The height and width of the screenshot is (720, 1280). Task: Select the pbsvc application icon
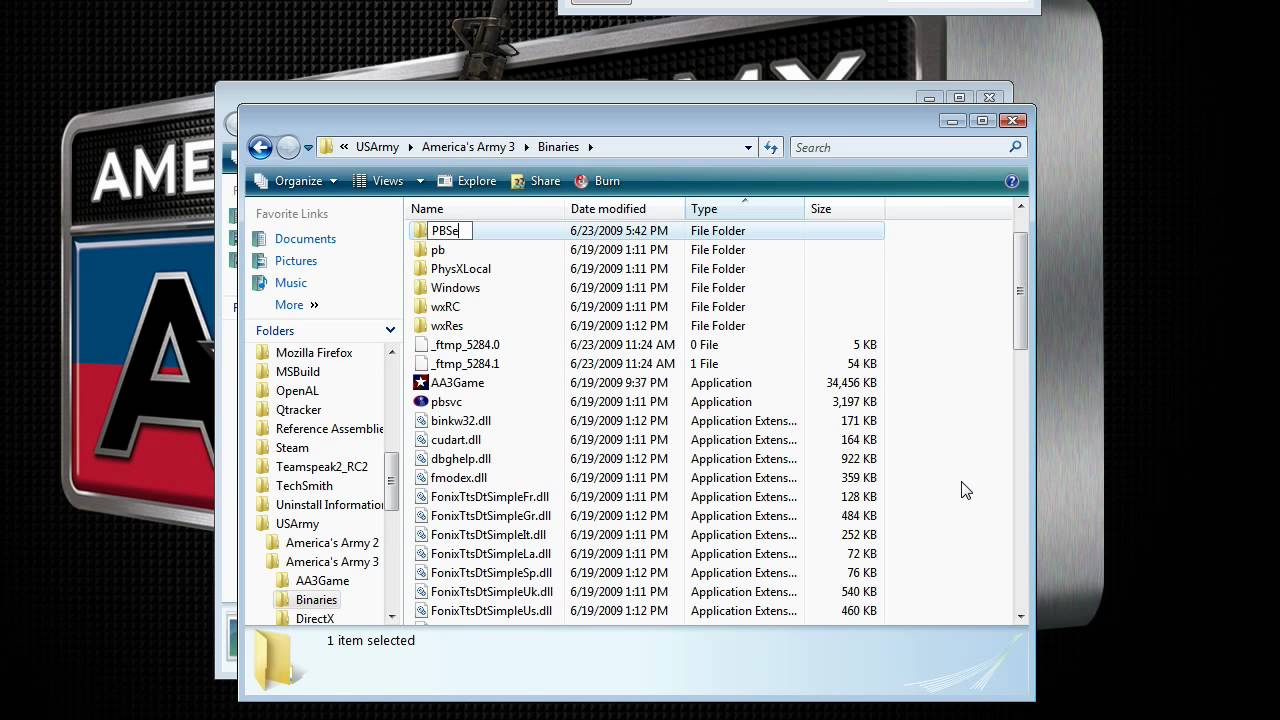pos(420,402)
